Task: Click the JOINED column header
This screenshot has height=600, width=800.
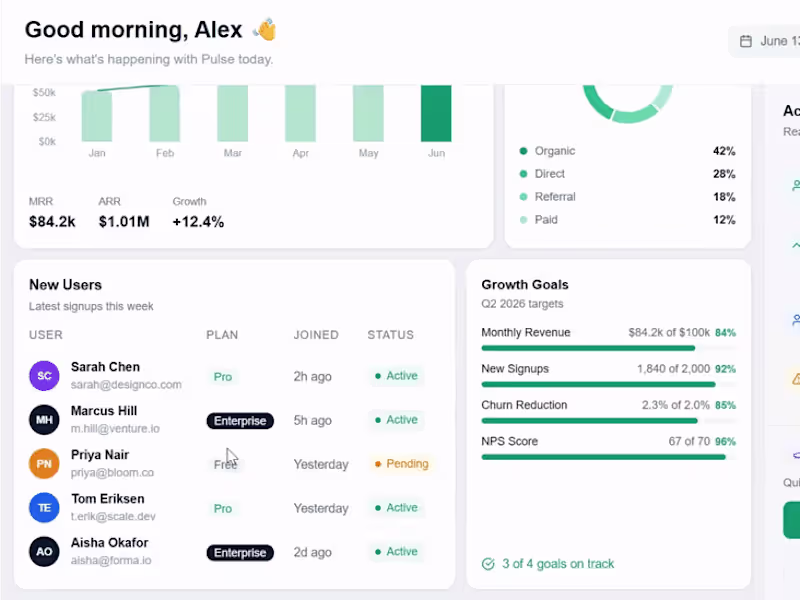Action: tap(316, 335)
